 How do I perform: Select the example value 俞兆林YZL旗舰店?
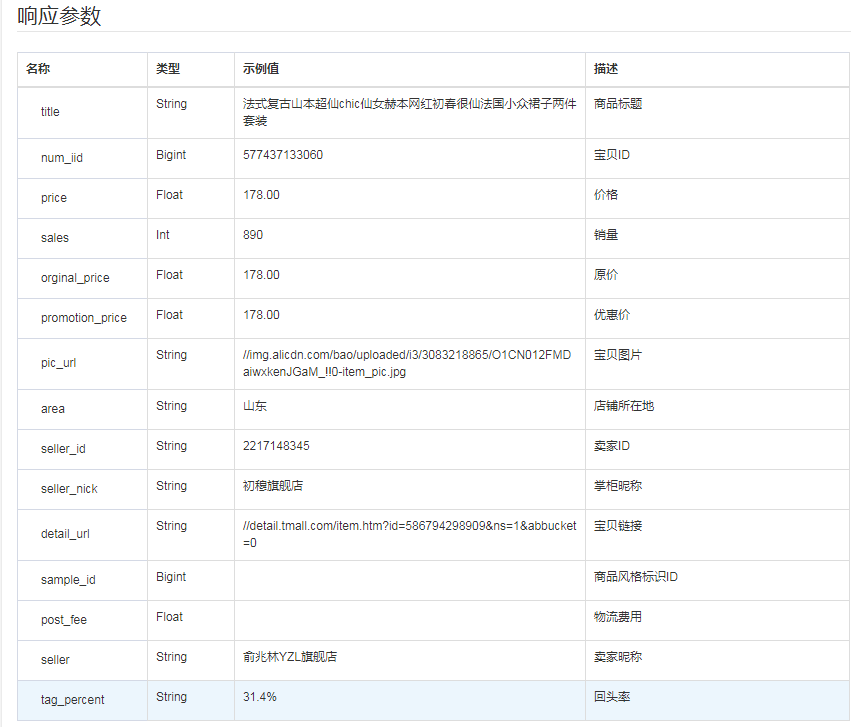[290, 657]
